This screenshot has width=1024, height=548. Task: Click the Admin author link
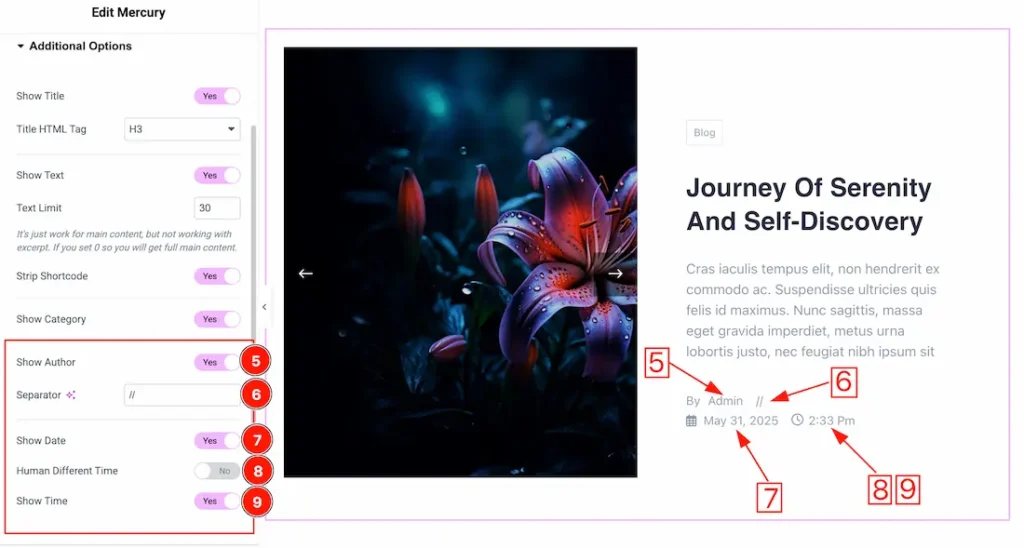point(725,401)
